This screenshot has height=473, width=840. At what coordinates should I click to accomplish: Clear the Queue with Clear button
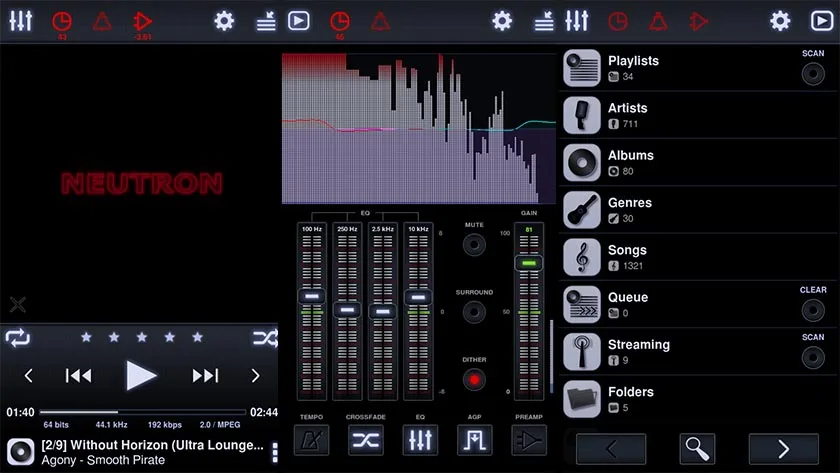pos(813,310)
